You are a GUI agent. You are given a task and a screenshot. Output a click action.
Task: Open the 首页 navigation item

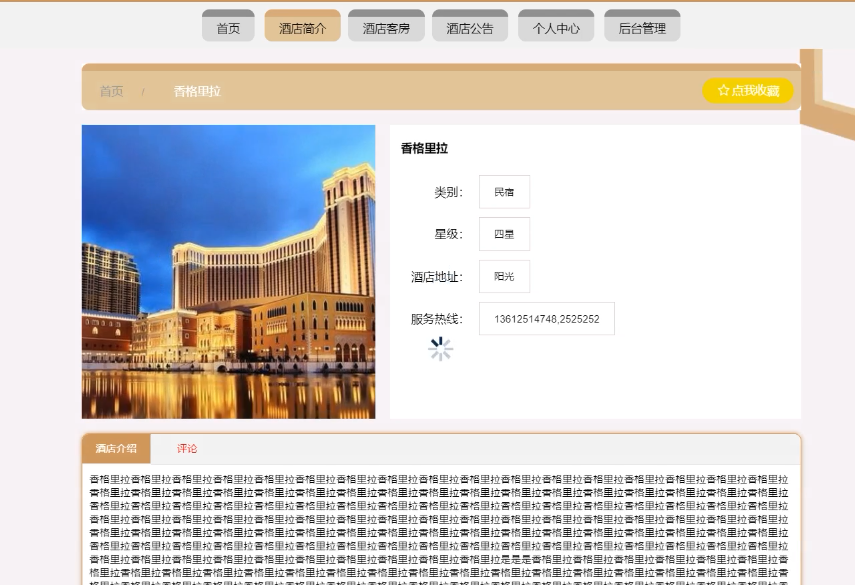[227, 27]
